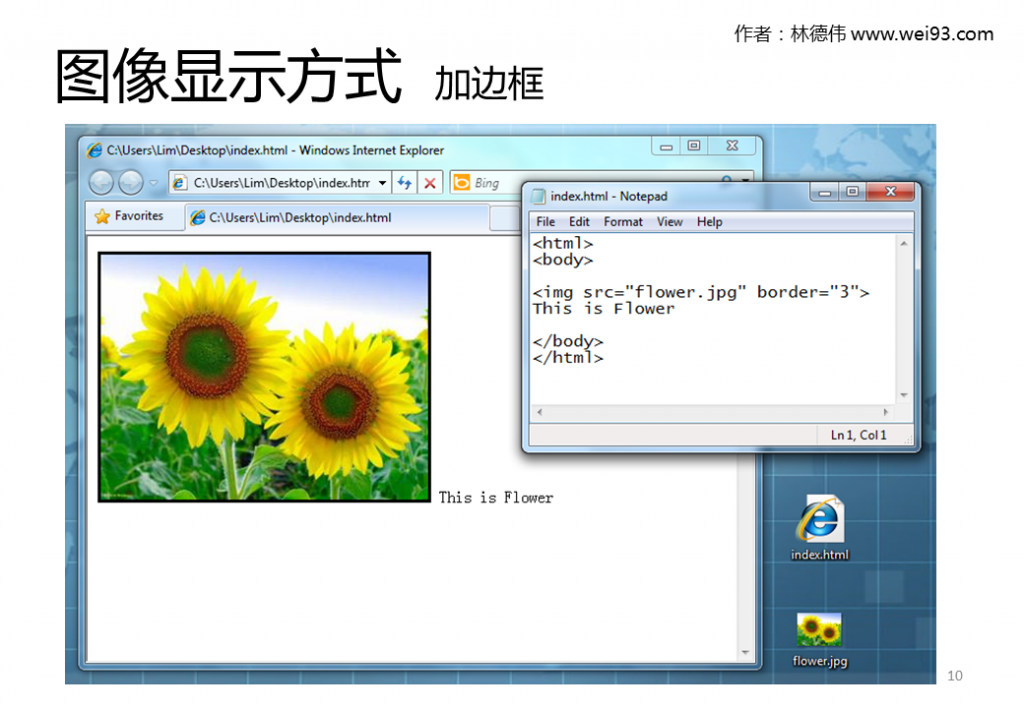
Task: Open the View menu in Notepad
Action: (669, 222)
